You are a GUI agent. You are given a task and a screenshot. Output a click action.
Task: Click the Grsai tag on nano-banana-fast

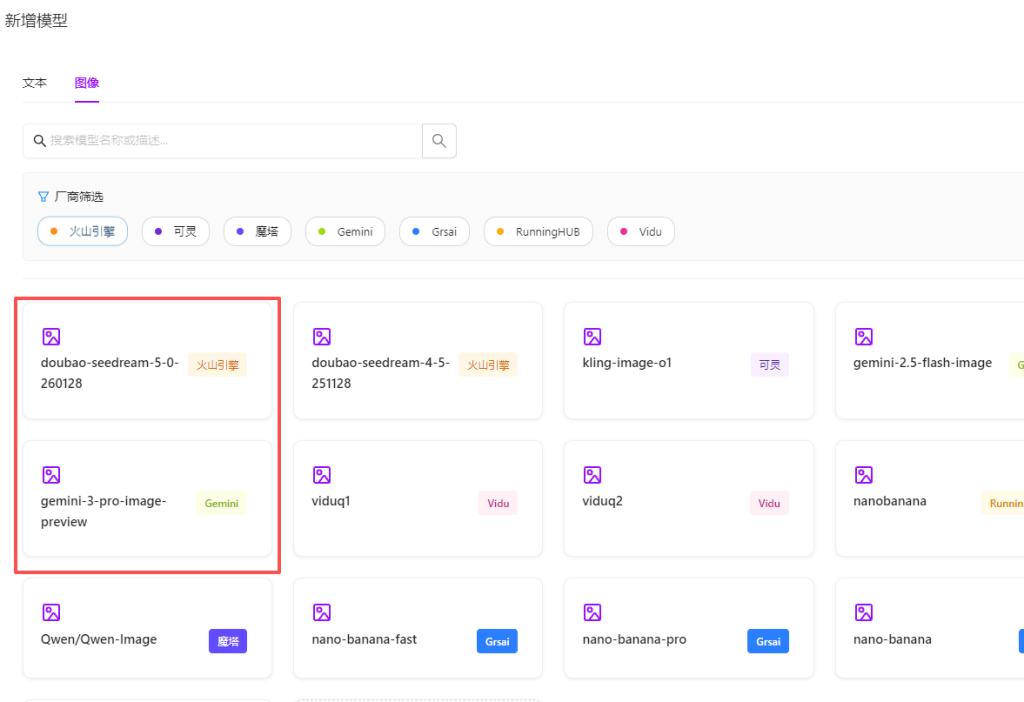497,641
